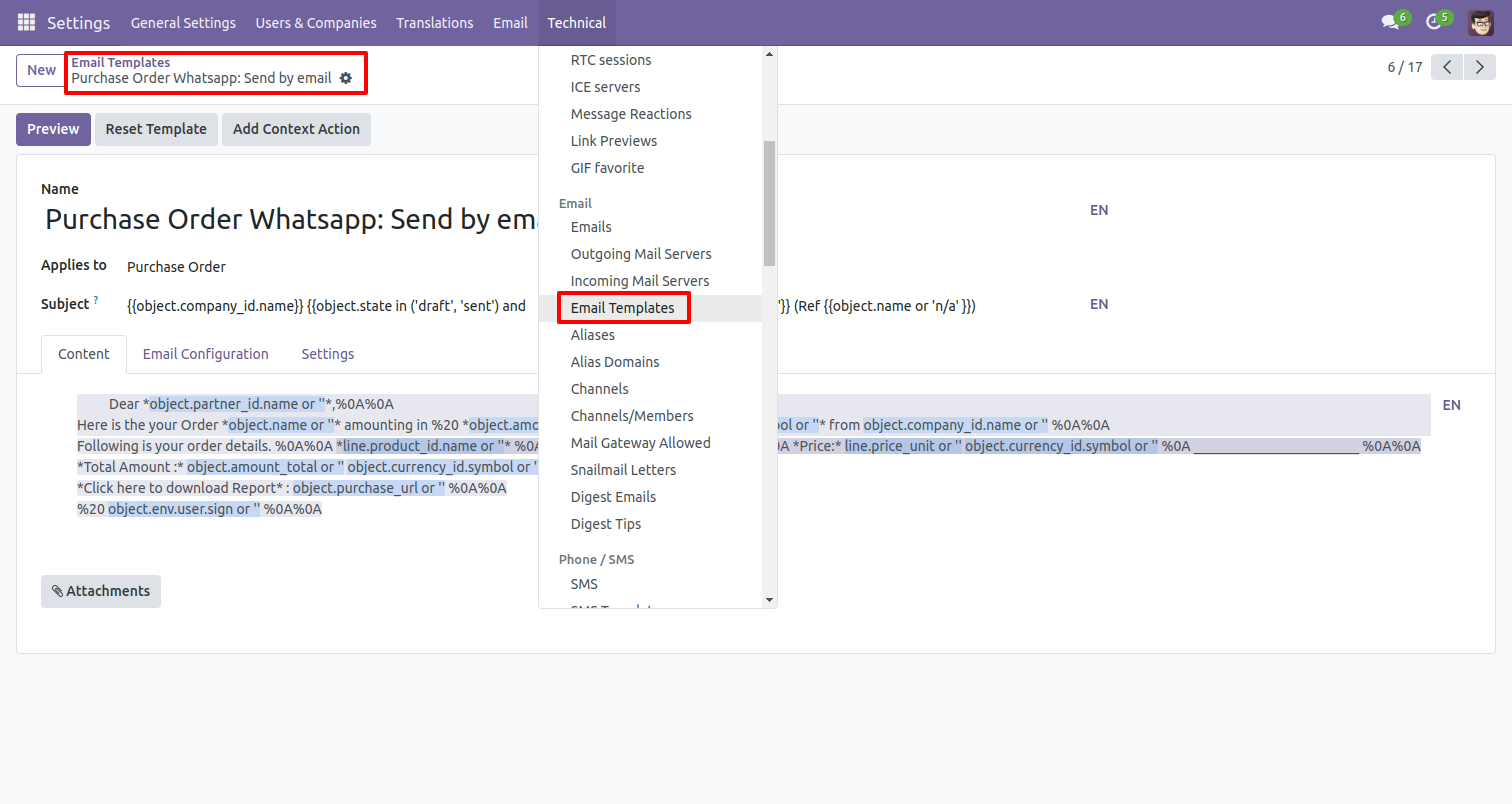Open the General Settings menu
Image resolution: width=1512 pixels, height=804 pixels.
[x=183, y=22]
